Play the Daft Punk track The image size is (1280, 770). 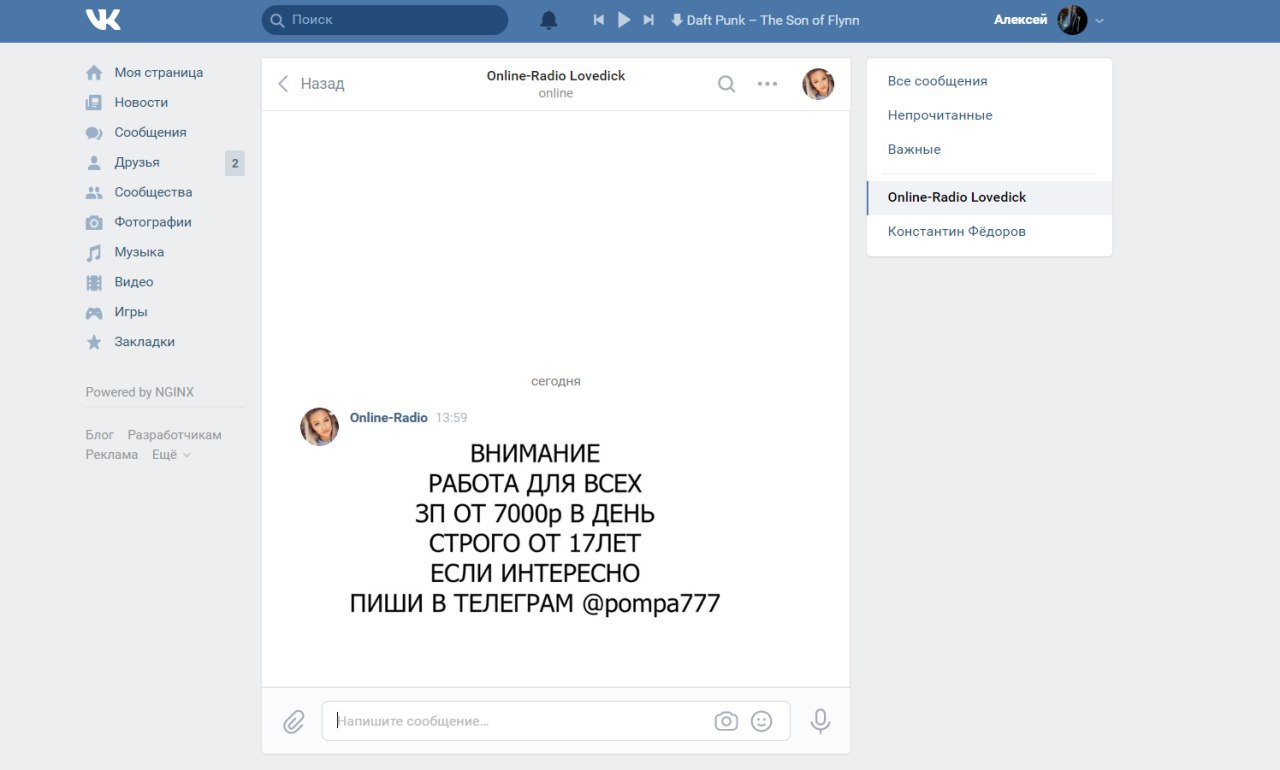point(624,20)
